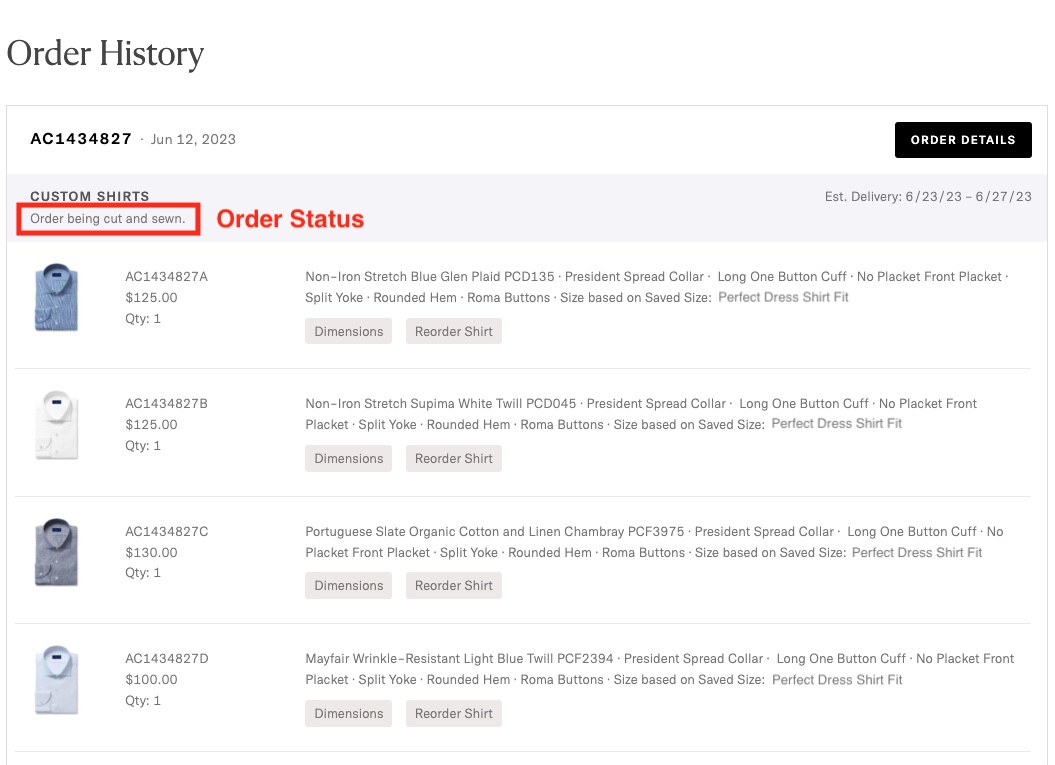View Dimensions for shirt AC1434827B
1055x765 pixels.
[x=348, y=458]
